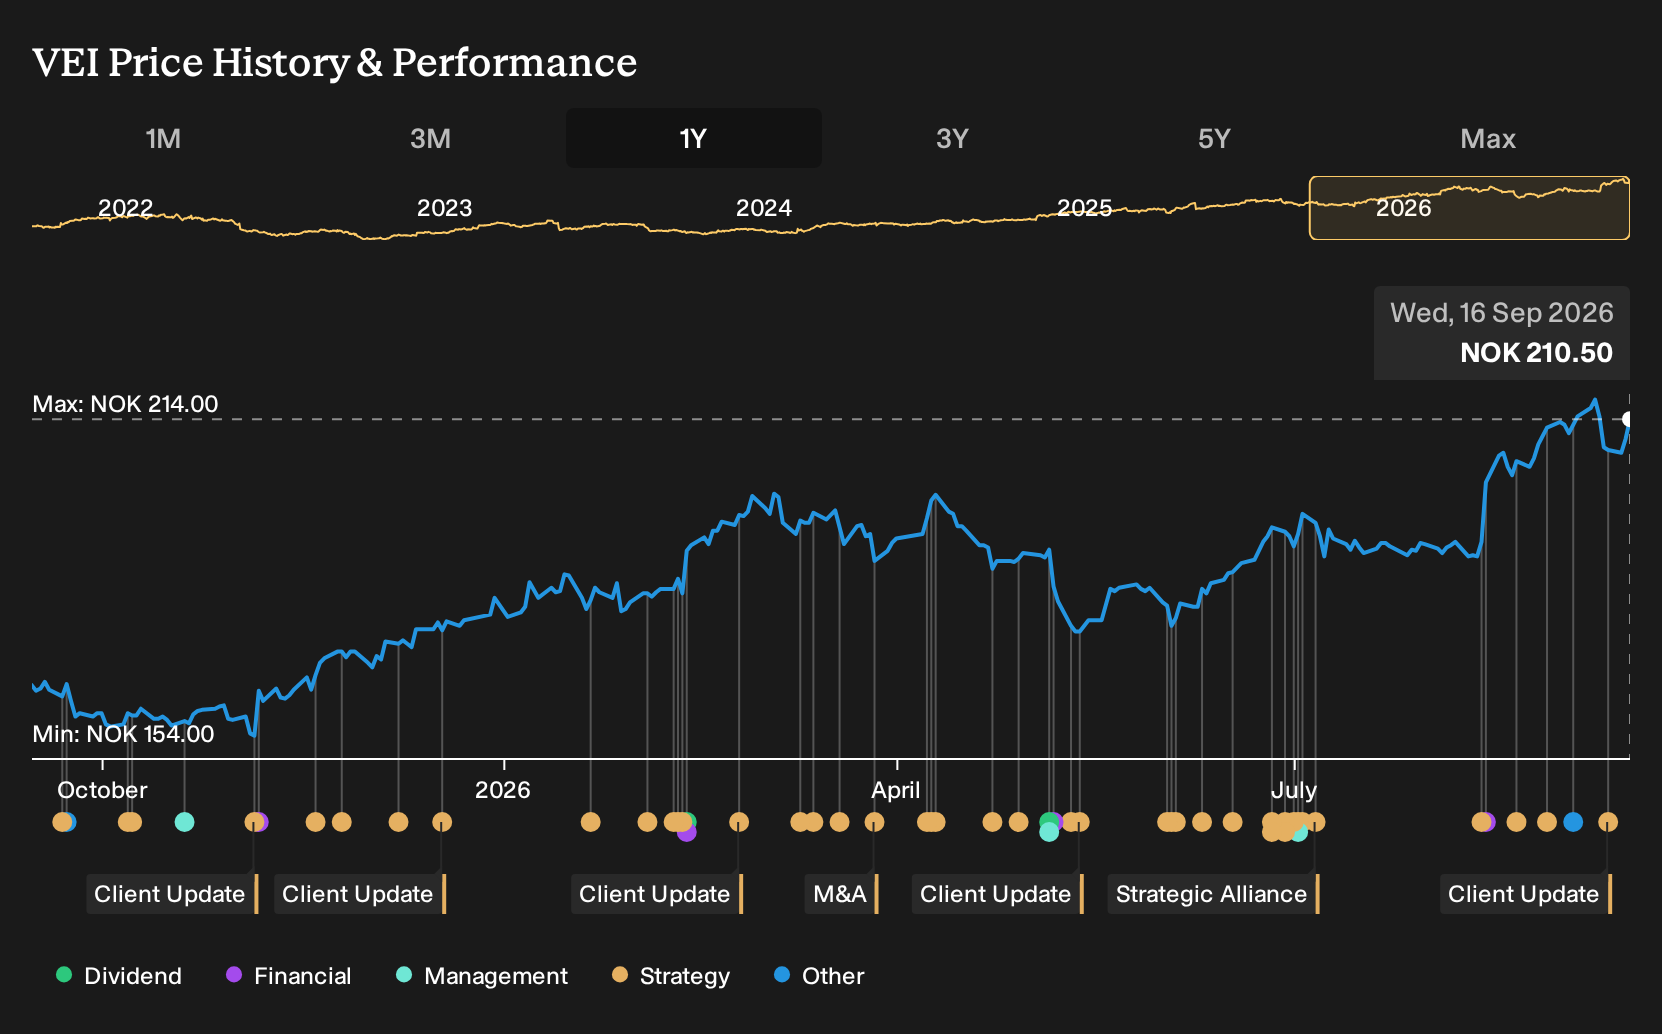Click blue Other event dot in September cluster

[x=1573, y=822]
